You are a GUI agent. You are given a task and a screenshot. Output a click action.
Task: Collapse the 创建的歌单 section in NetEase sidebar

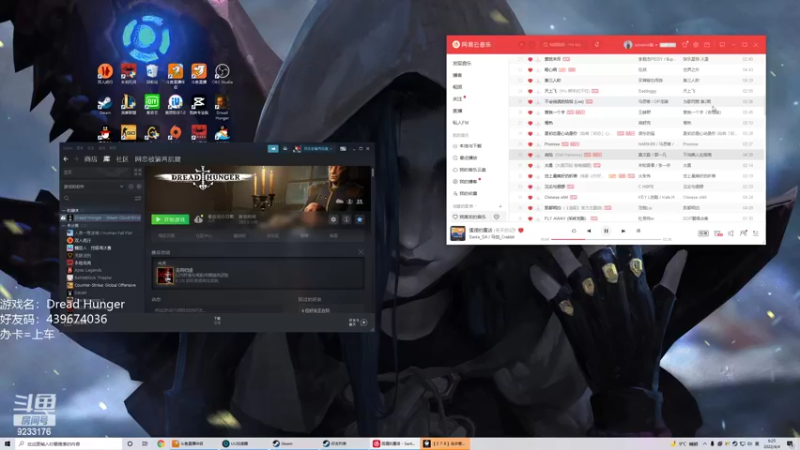(464, 206)
